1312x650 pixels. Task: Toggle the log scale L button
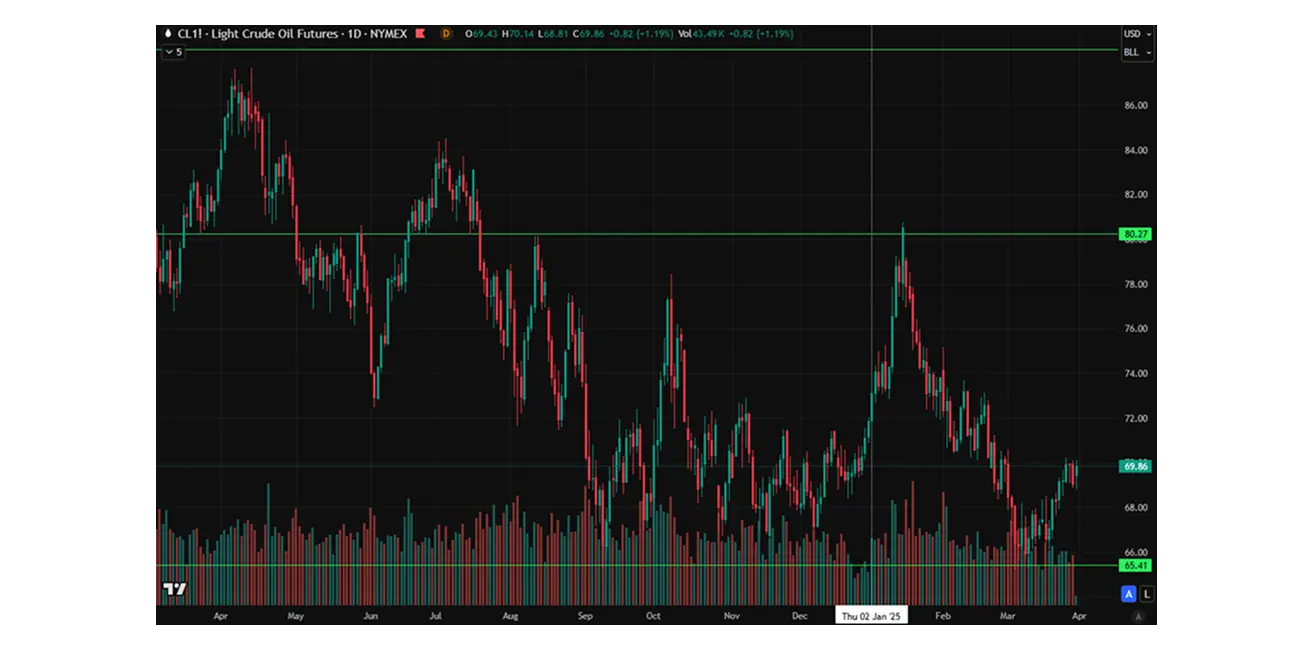[x=1146, y=594]
